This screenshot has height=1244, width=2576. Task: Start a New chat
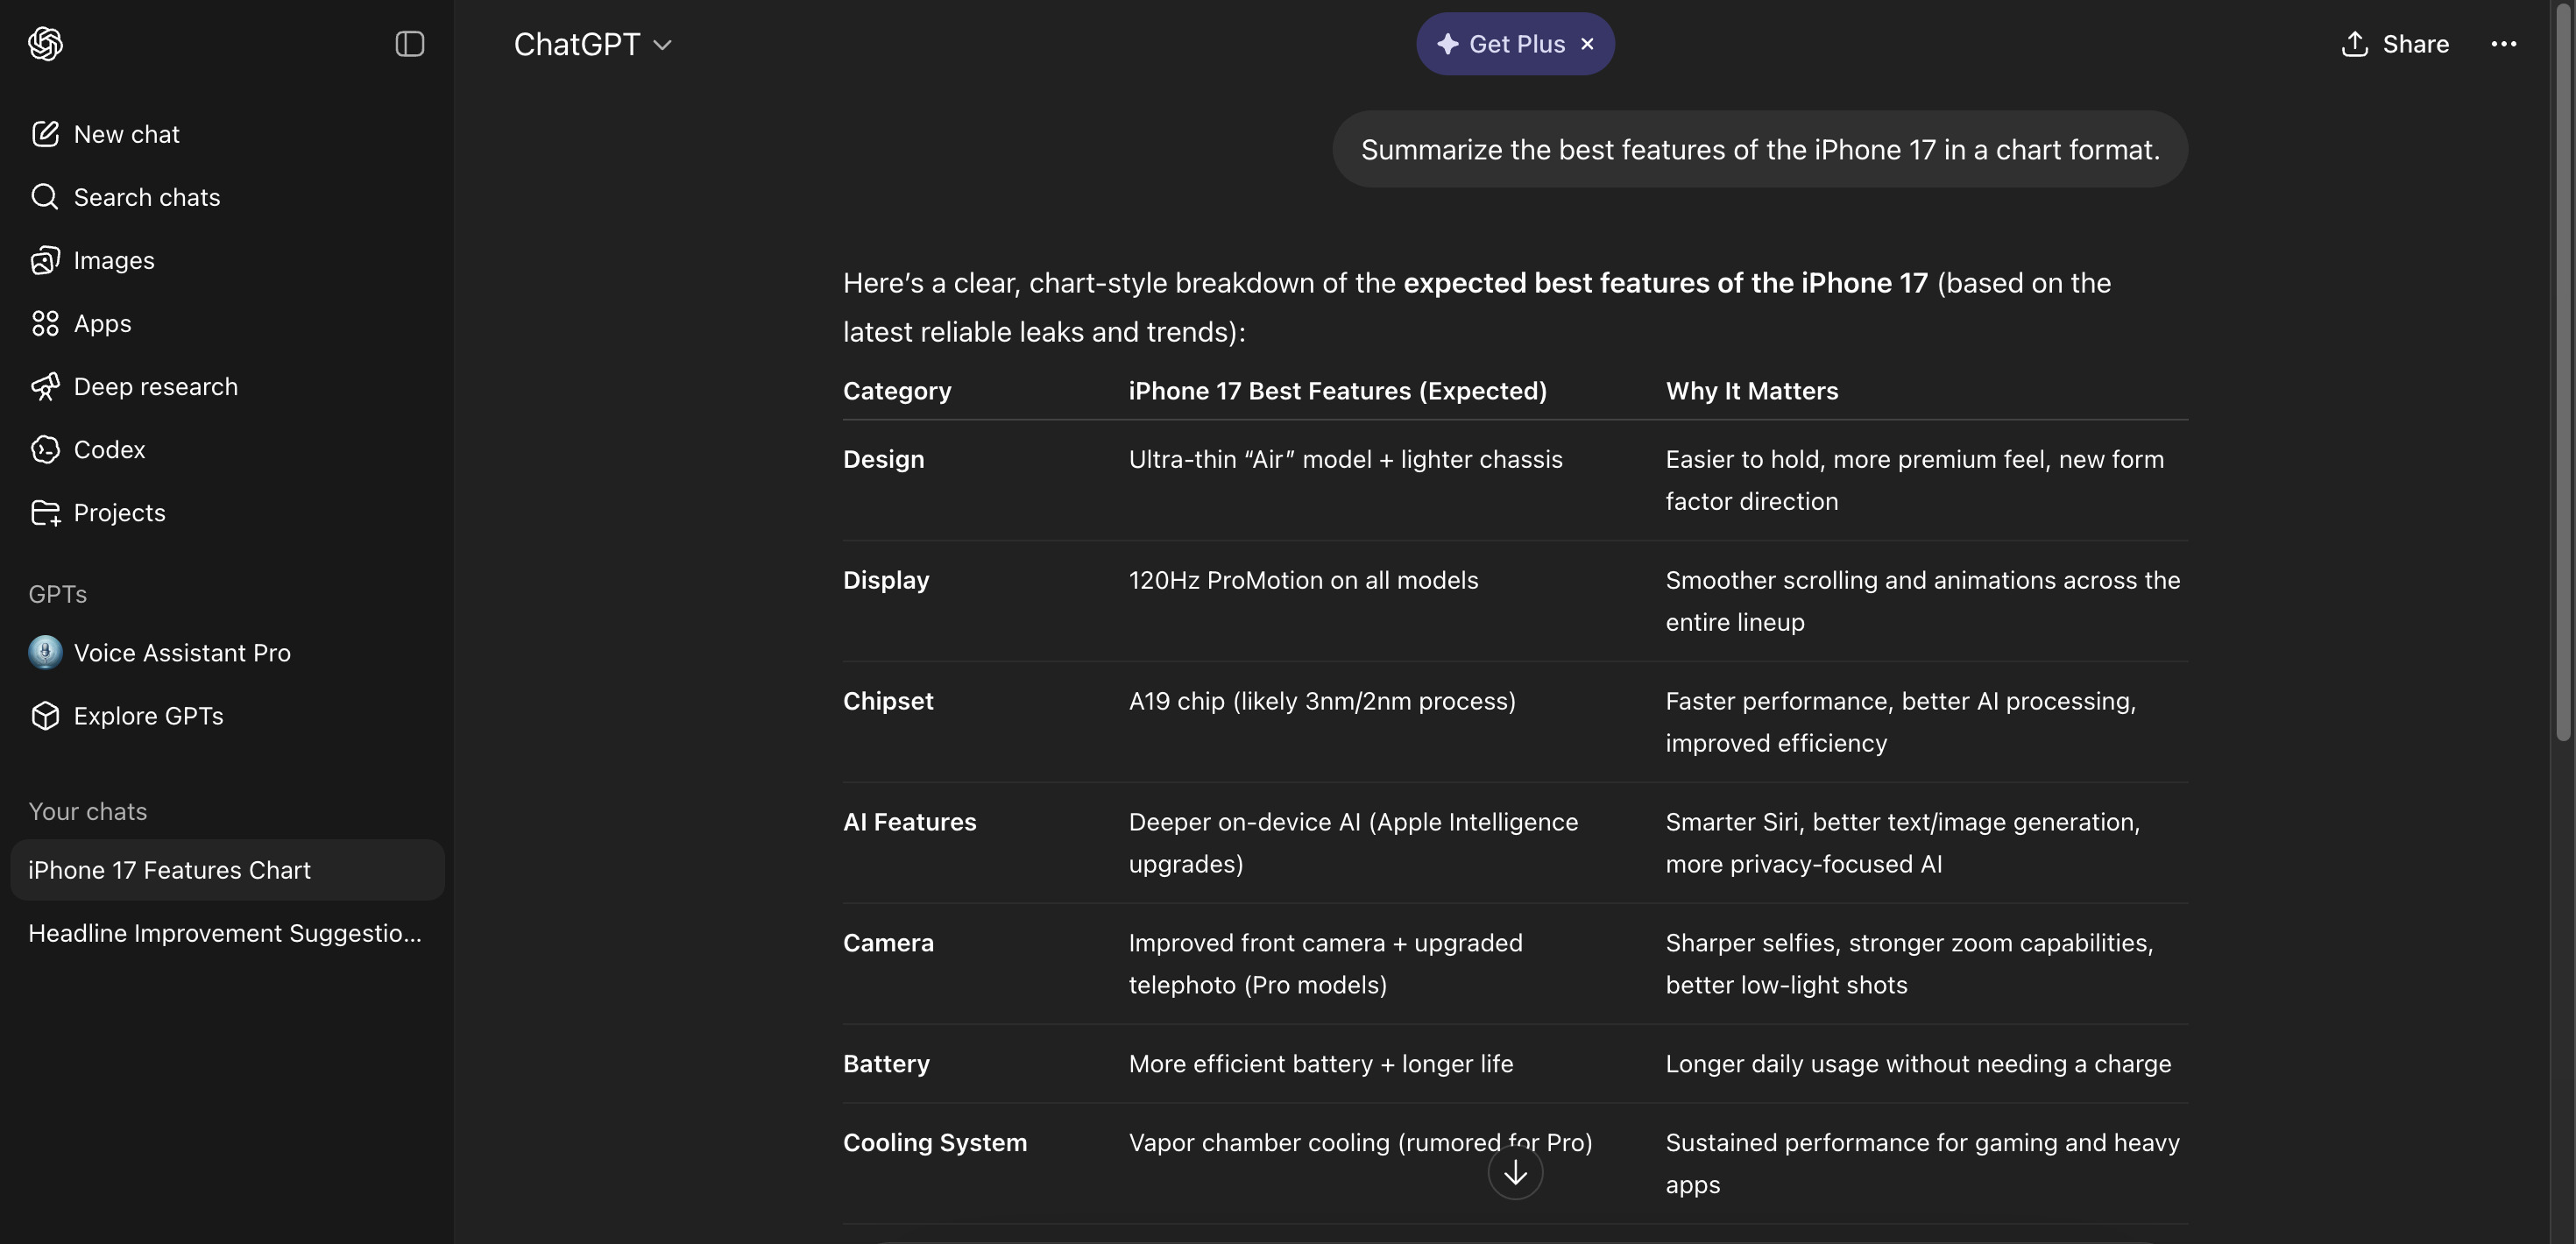pos(126,134)
